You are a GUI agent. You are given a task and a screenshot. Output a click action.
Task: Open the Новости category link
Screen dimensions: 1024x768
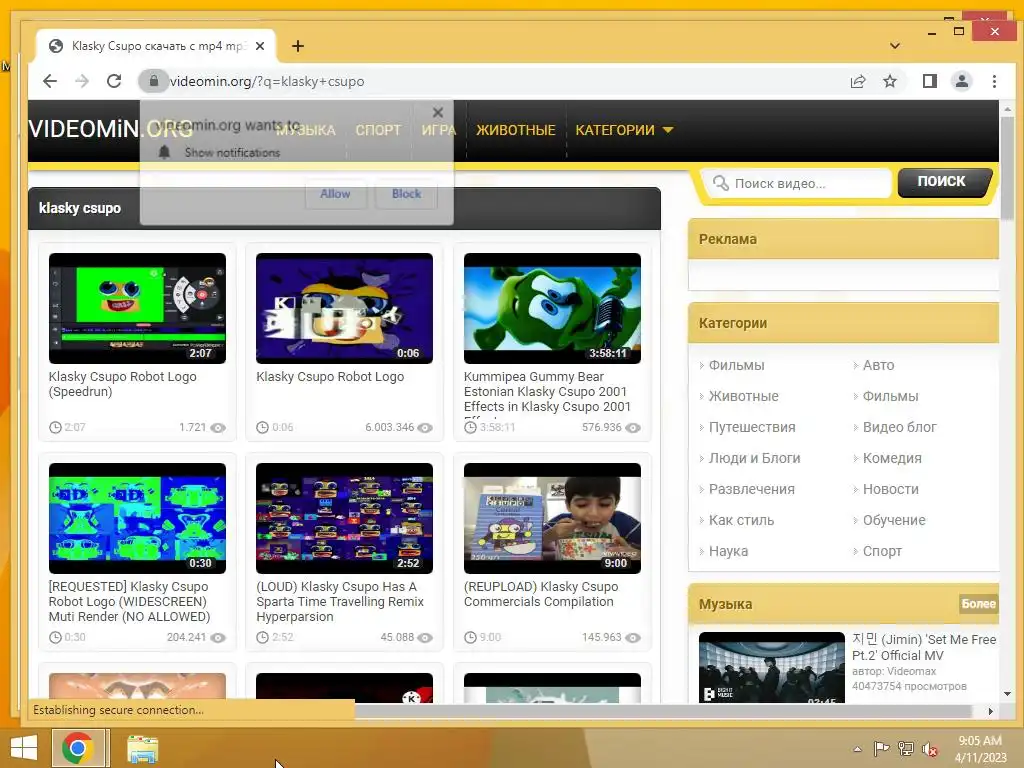point(891,489)
